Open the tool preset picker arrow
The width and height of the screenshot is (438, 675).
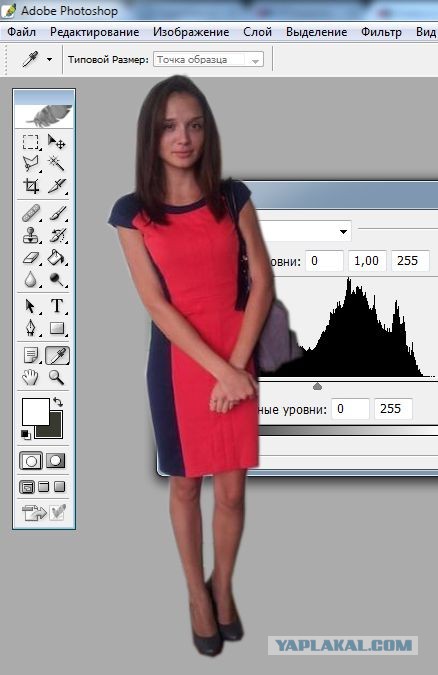(50, 59)
